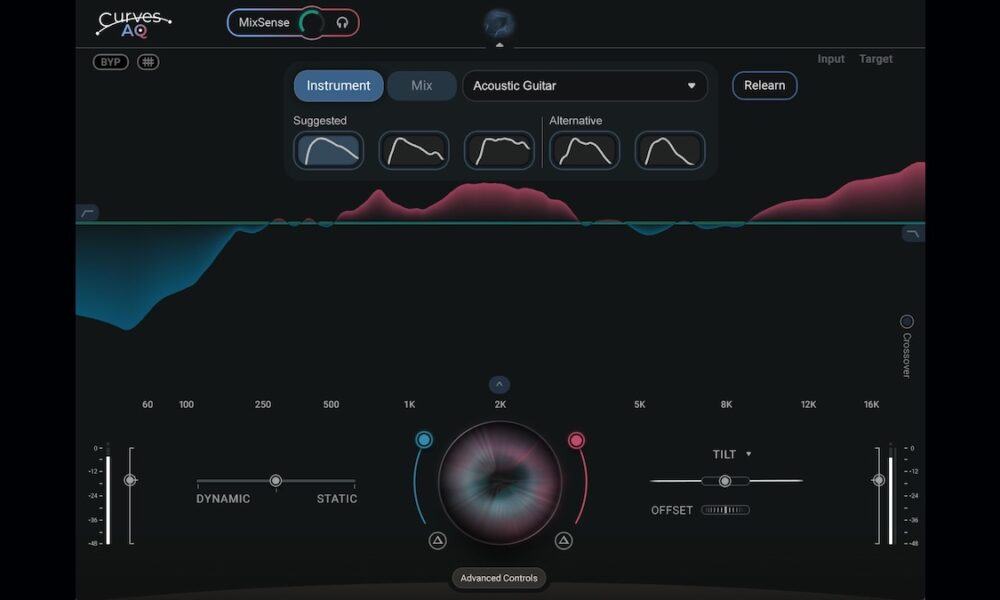This screenshot has height=600, width=1000.
Task: Click the 8K frequency label
Action: (726, 404)
